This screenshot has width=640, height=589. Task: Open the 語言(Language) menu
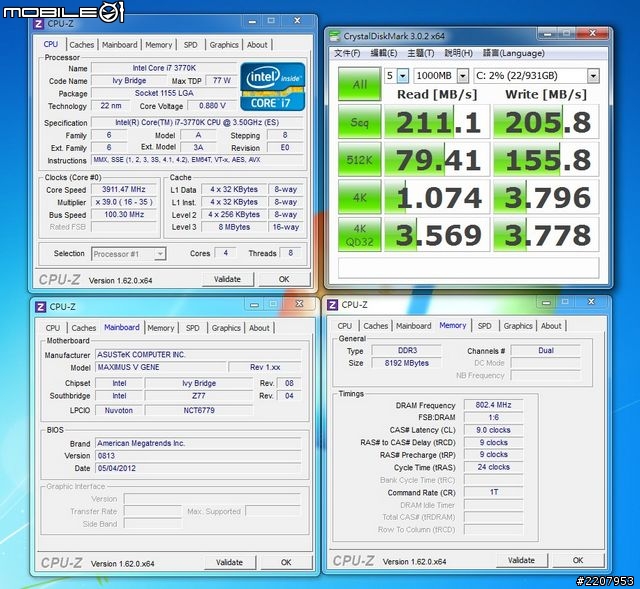click(513, 53)
